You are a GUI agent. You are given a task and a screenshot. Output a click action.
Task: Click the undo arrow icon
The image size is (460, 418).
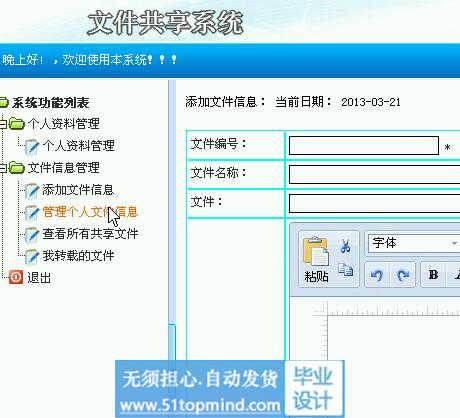377,275
